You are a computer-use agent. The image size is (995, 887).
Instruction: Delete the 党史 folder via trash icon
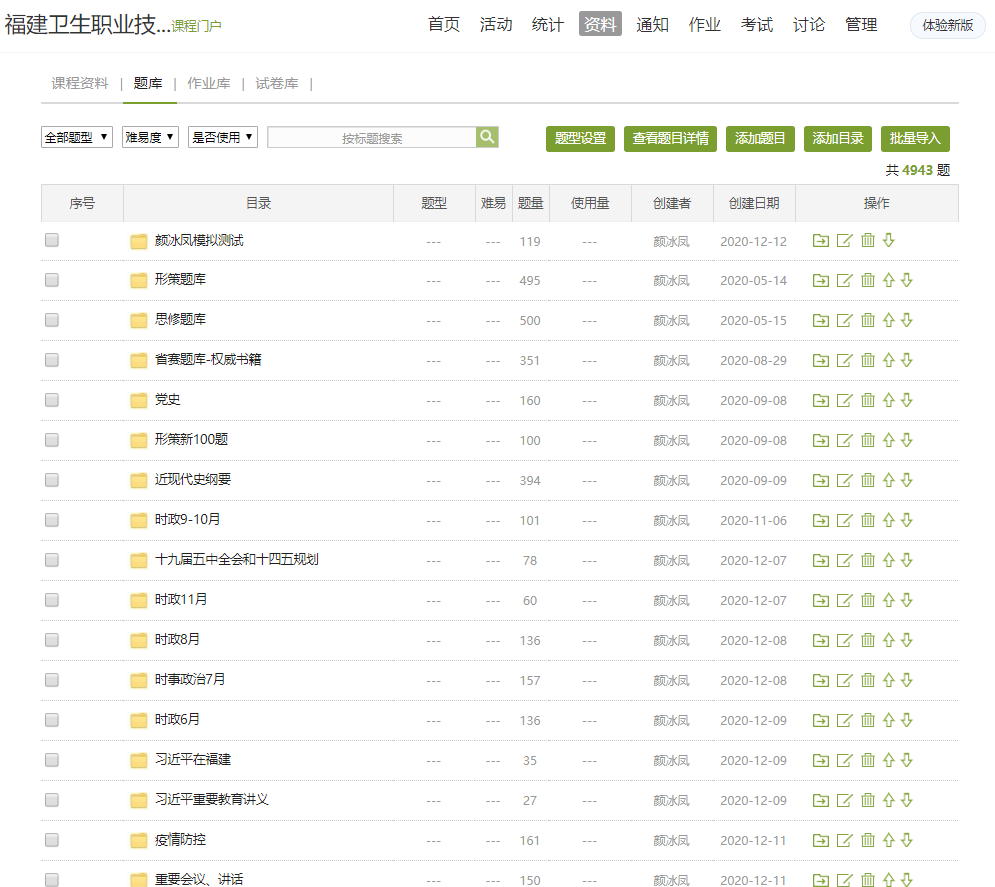tap(868, 400)
